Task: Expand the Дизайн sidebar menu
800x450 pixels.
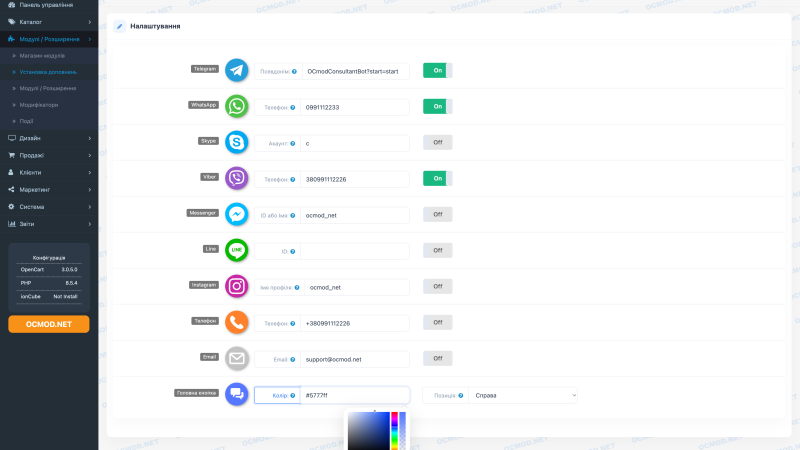Action: [x=49, y=138]
